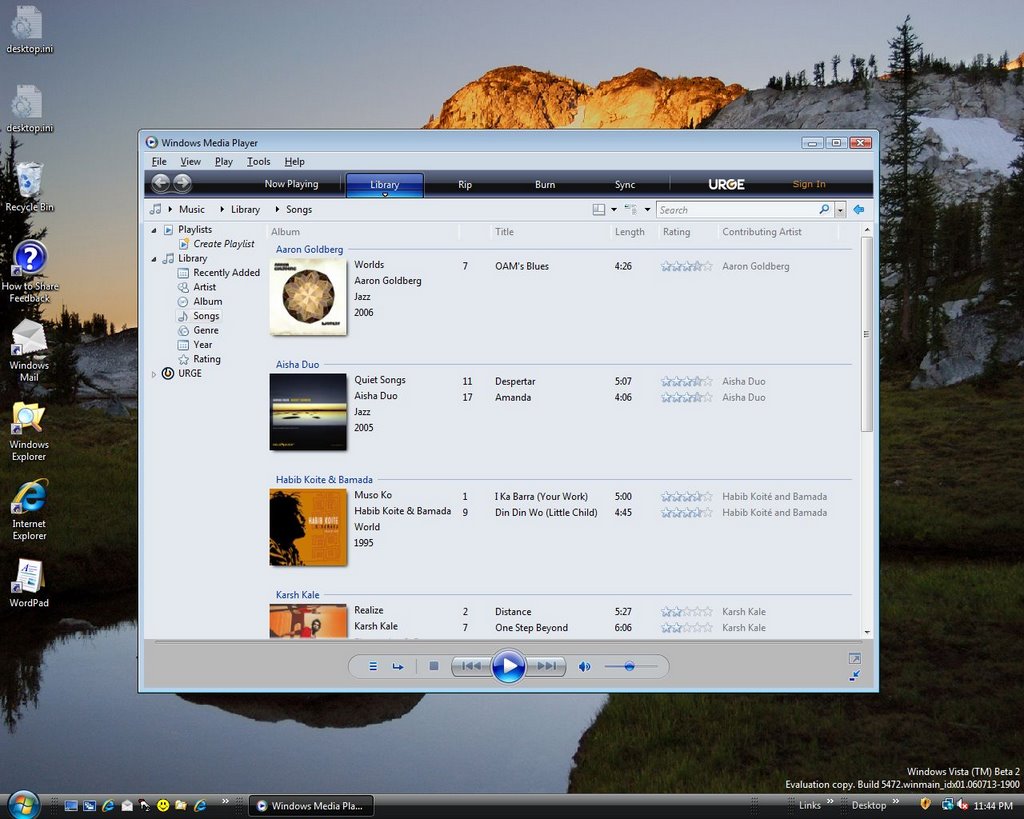This screenshot has height=819, width=1024.
Task: Select the Library tab
Action: tap(385, 185)
